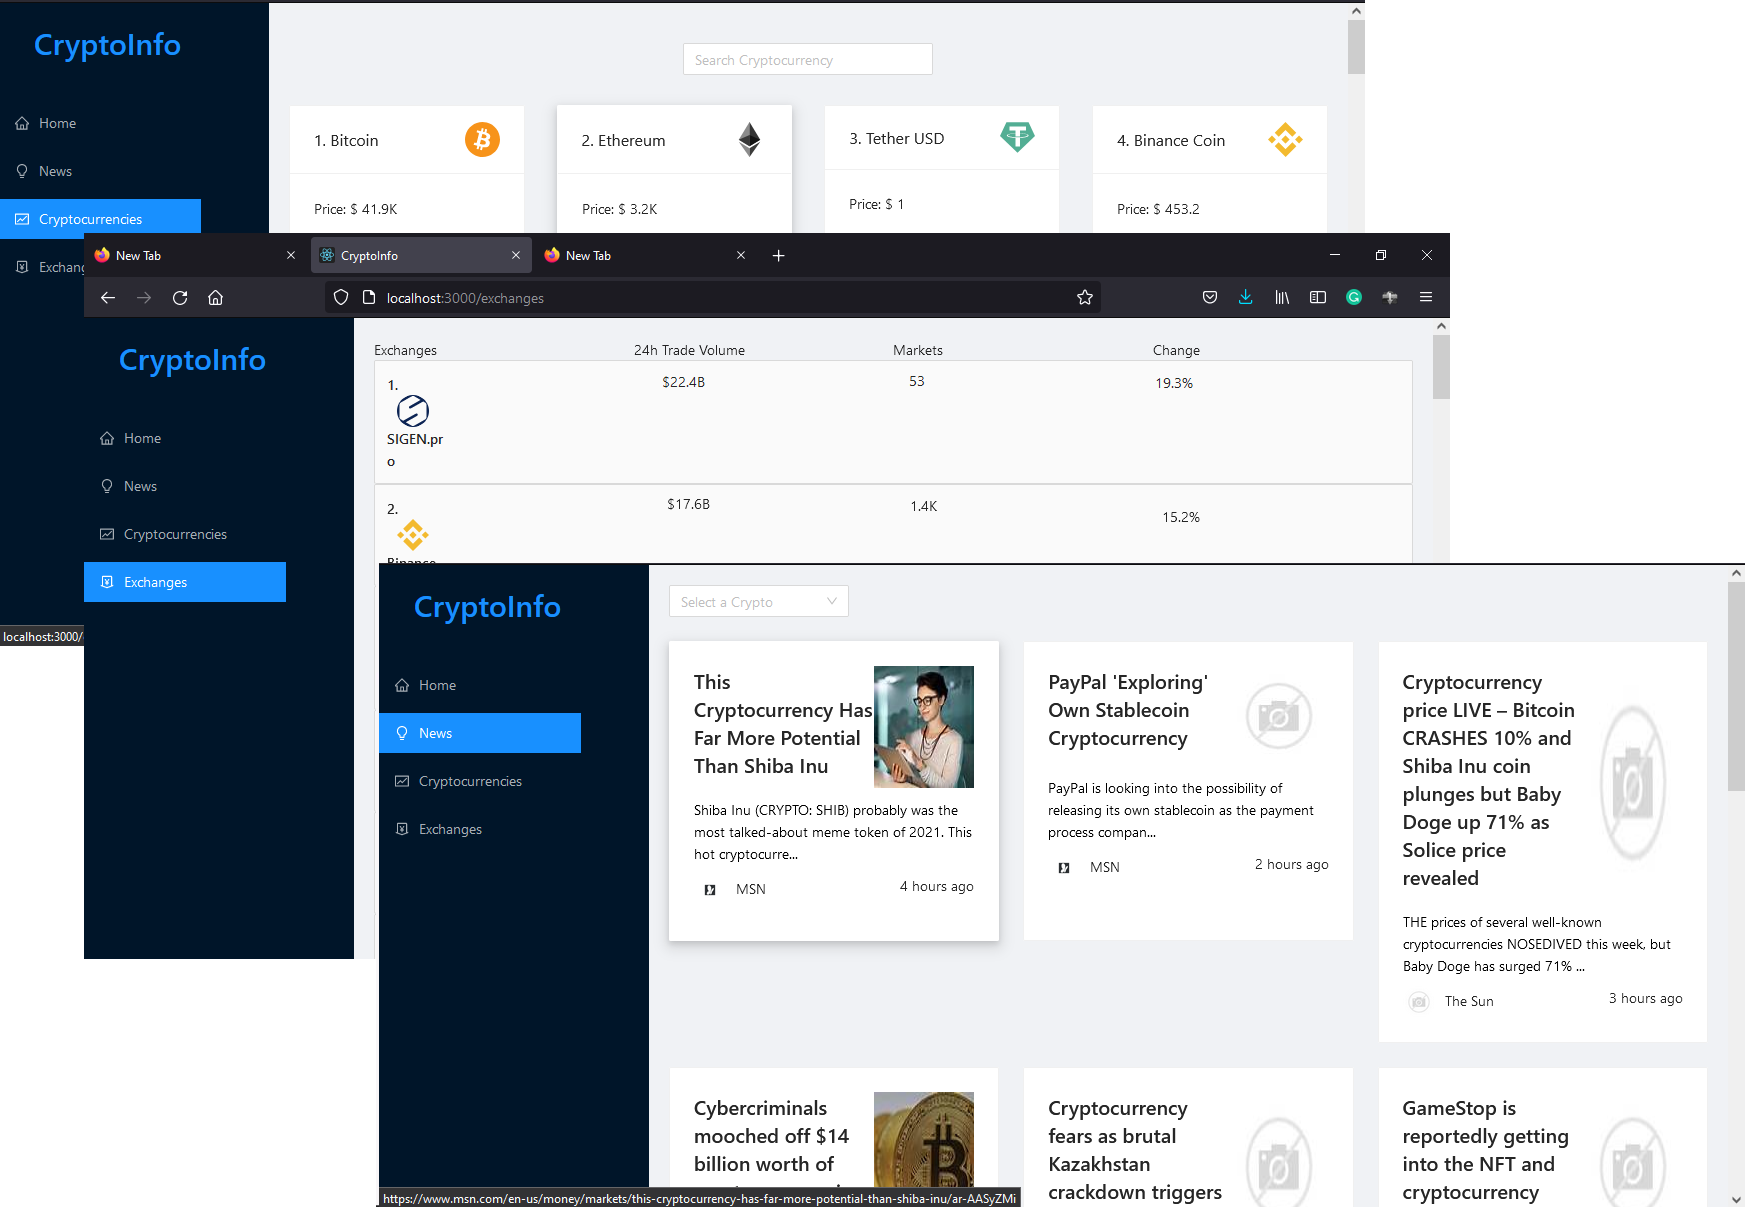Viewport: 1748px width, 1216px height.
Task: Open Pocket save icon in Firefox toolbar
Action: [x=1210, y=297]
